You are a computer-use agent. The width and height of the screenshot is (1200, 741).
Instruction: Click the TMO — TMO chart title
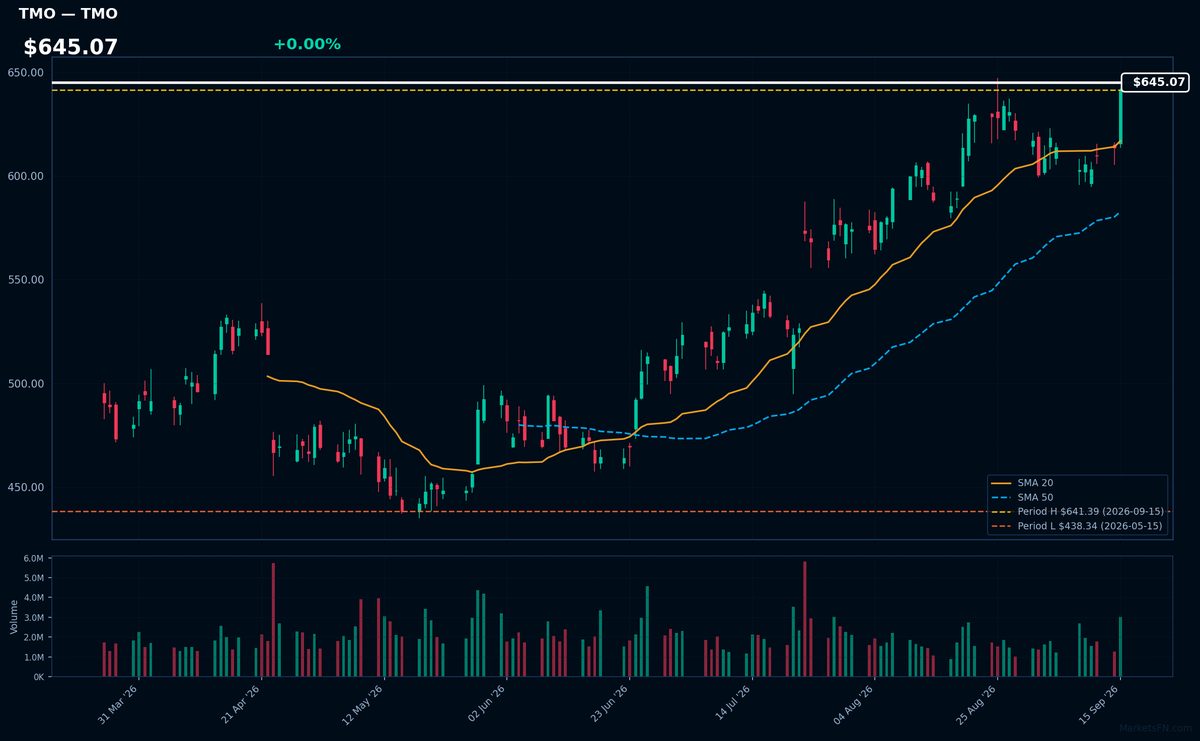point(68,14)
